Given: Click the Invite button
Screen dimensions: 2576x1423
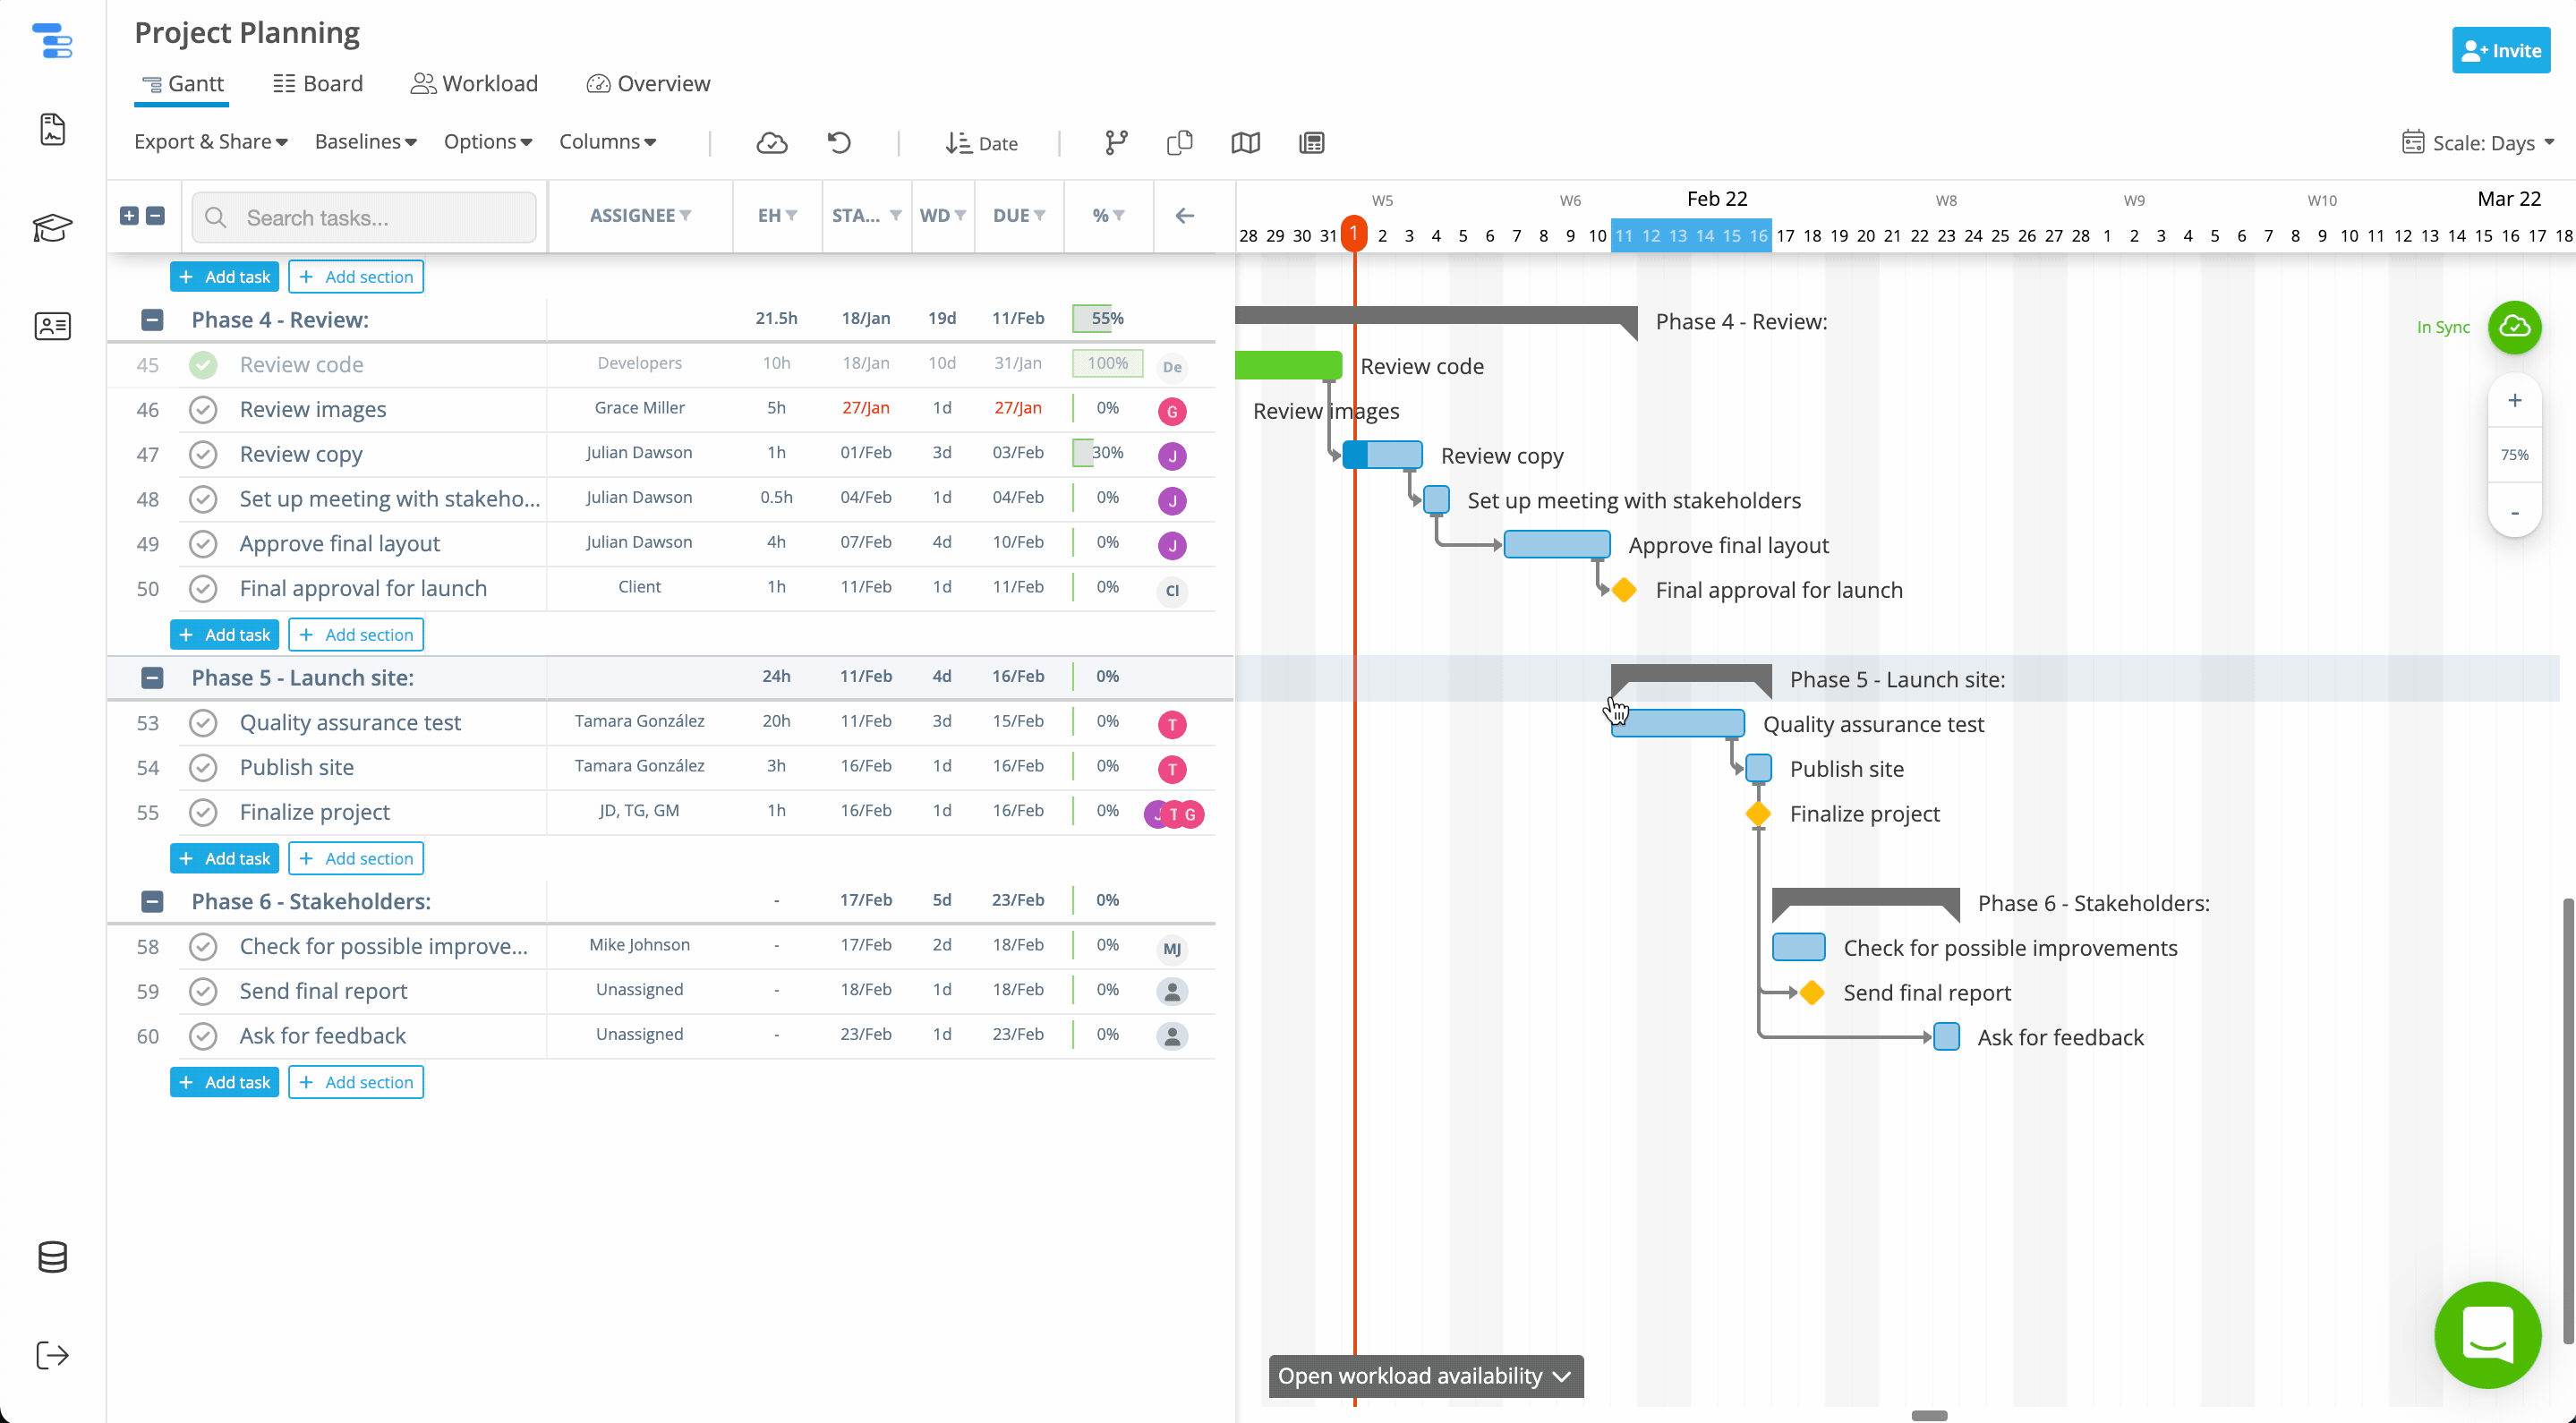Looking at the screenshot, I should point(2501,50).
